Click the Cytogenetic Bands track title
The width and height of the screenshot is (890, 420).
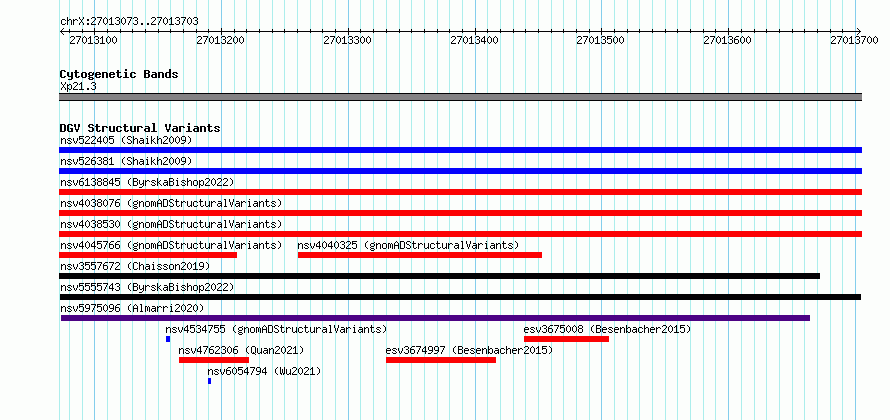[x=119, y=74]
